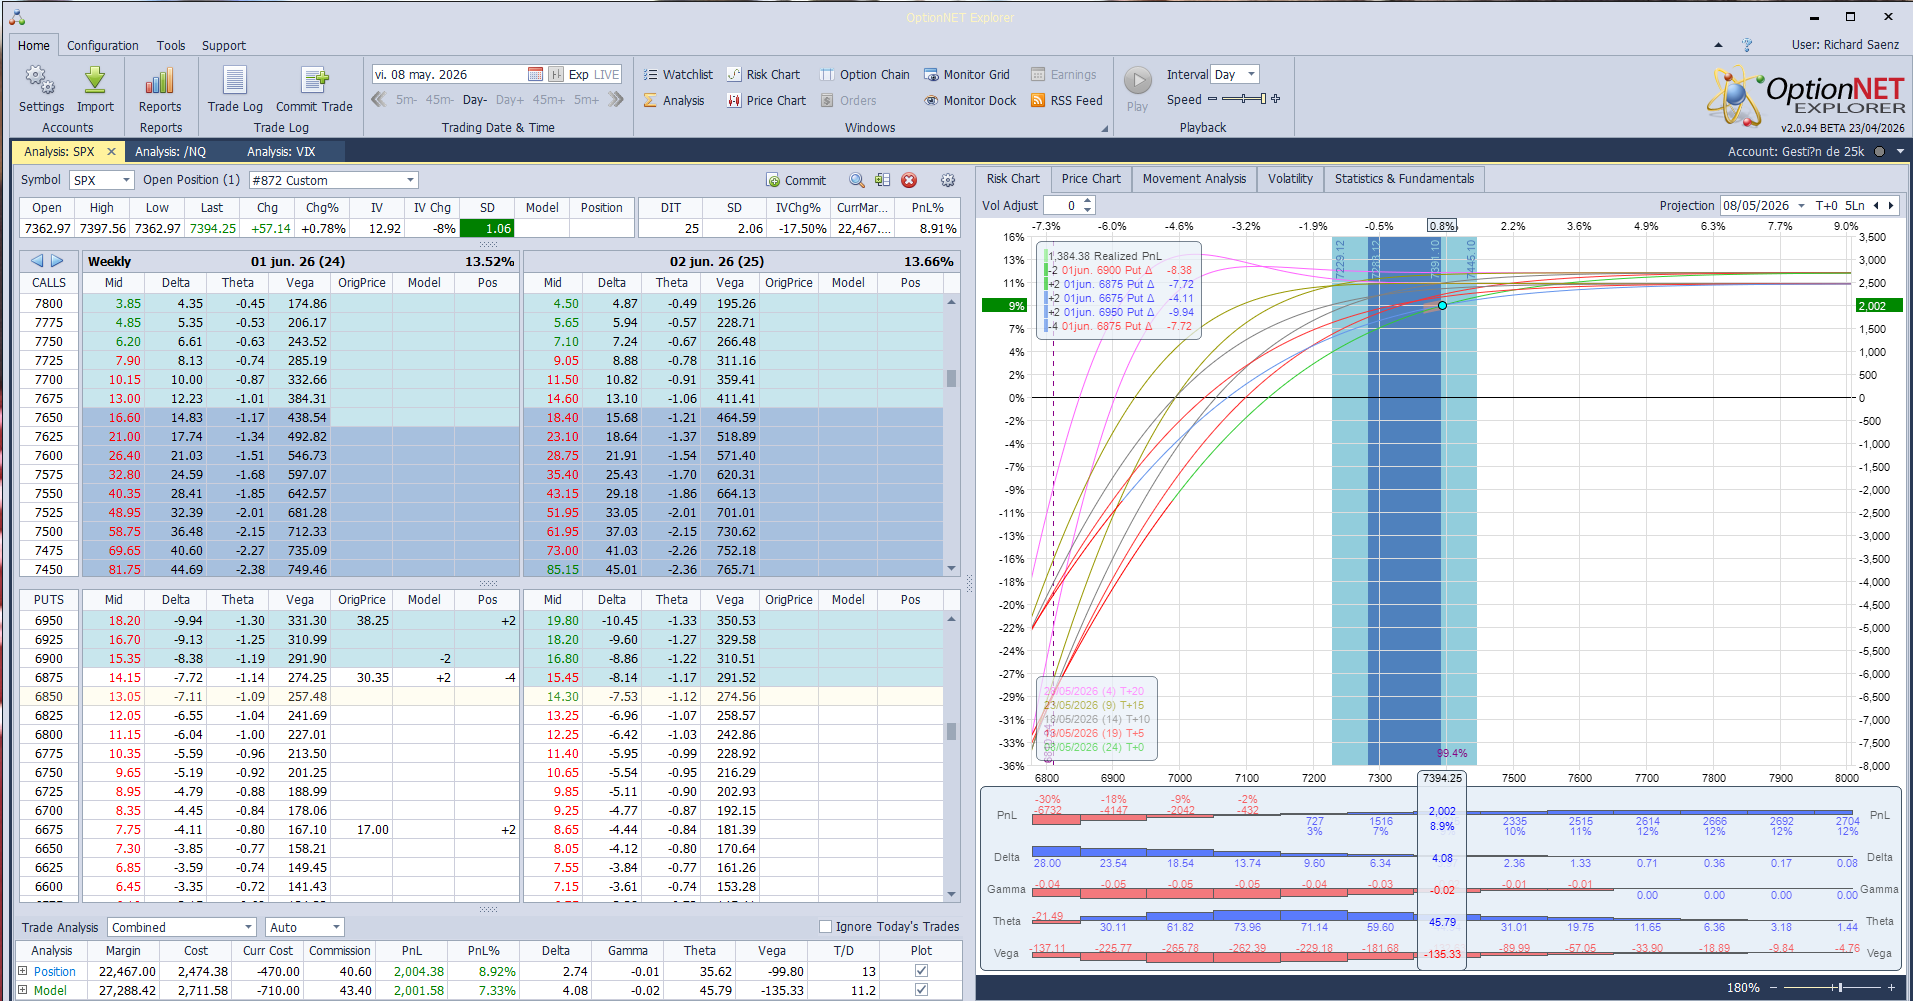
Task: Open the Account dropdown arrow
Action: tap(1900, 152)
